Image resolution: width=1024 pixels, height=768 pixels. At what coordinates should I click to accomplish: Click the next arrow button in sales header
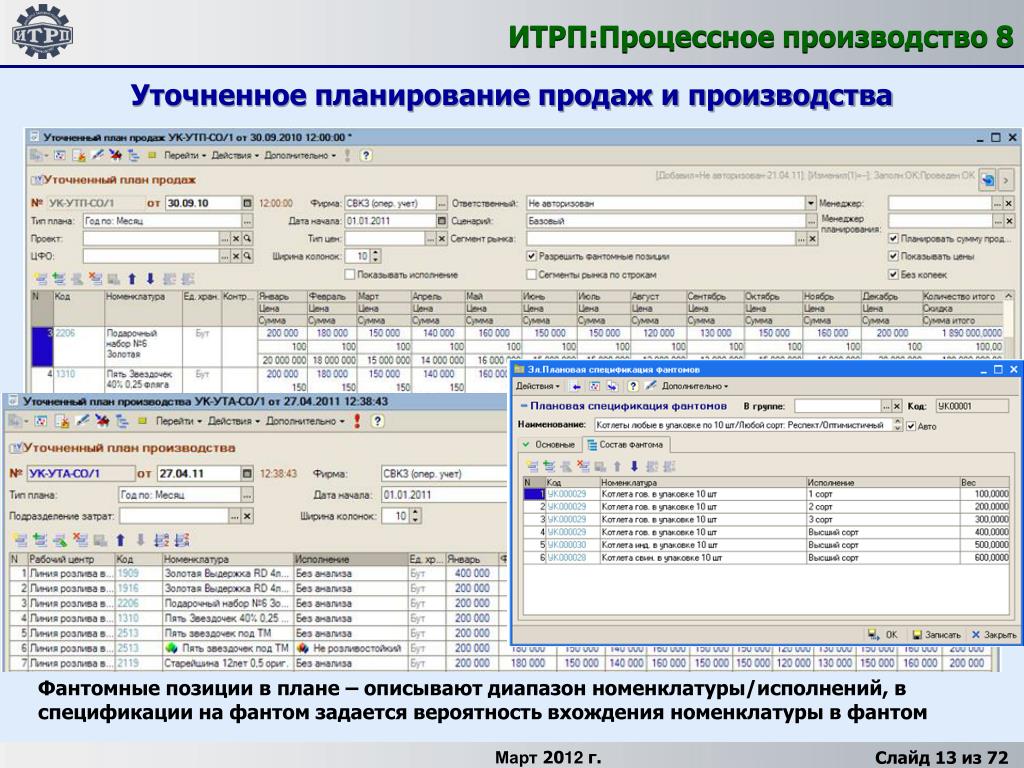(1006, 179)
